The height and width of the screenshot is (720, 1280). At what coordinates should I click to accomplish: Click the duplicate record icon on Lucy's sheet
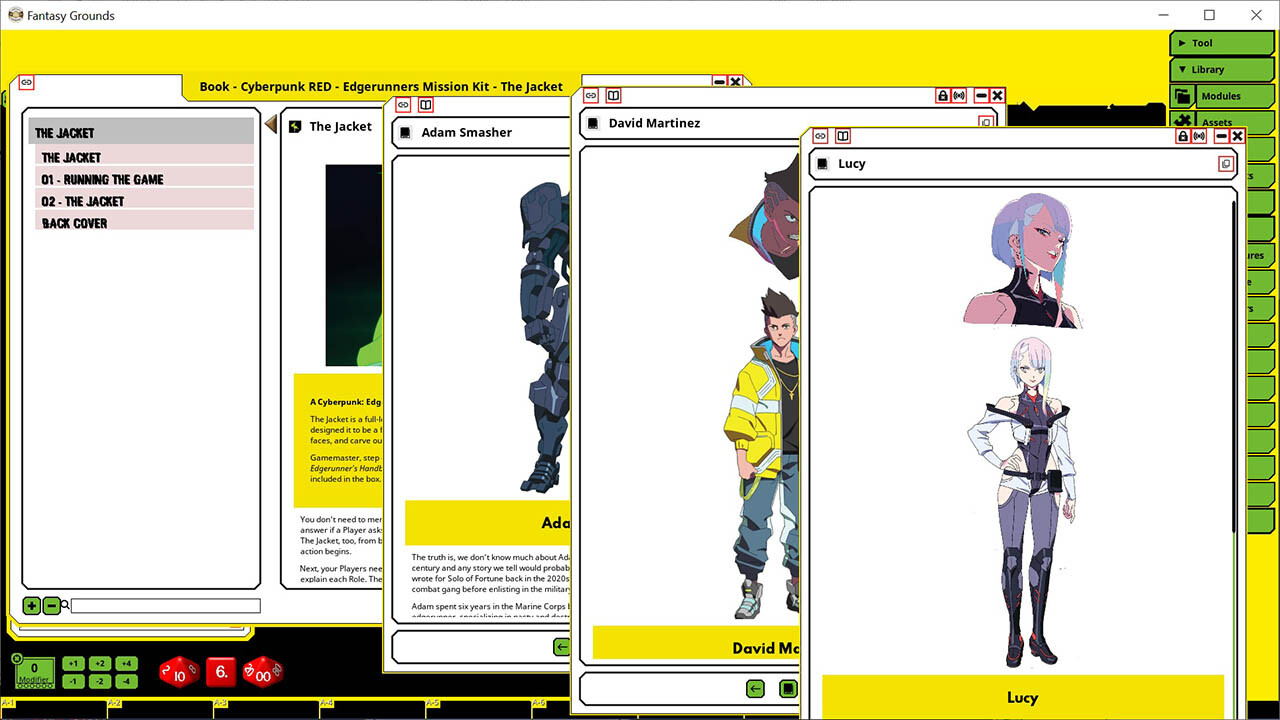pos(1226,163)
